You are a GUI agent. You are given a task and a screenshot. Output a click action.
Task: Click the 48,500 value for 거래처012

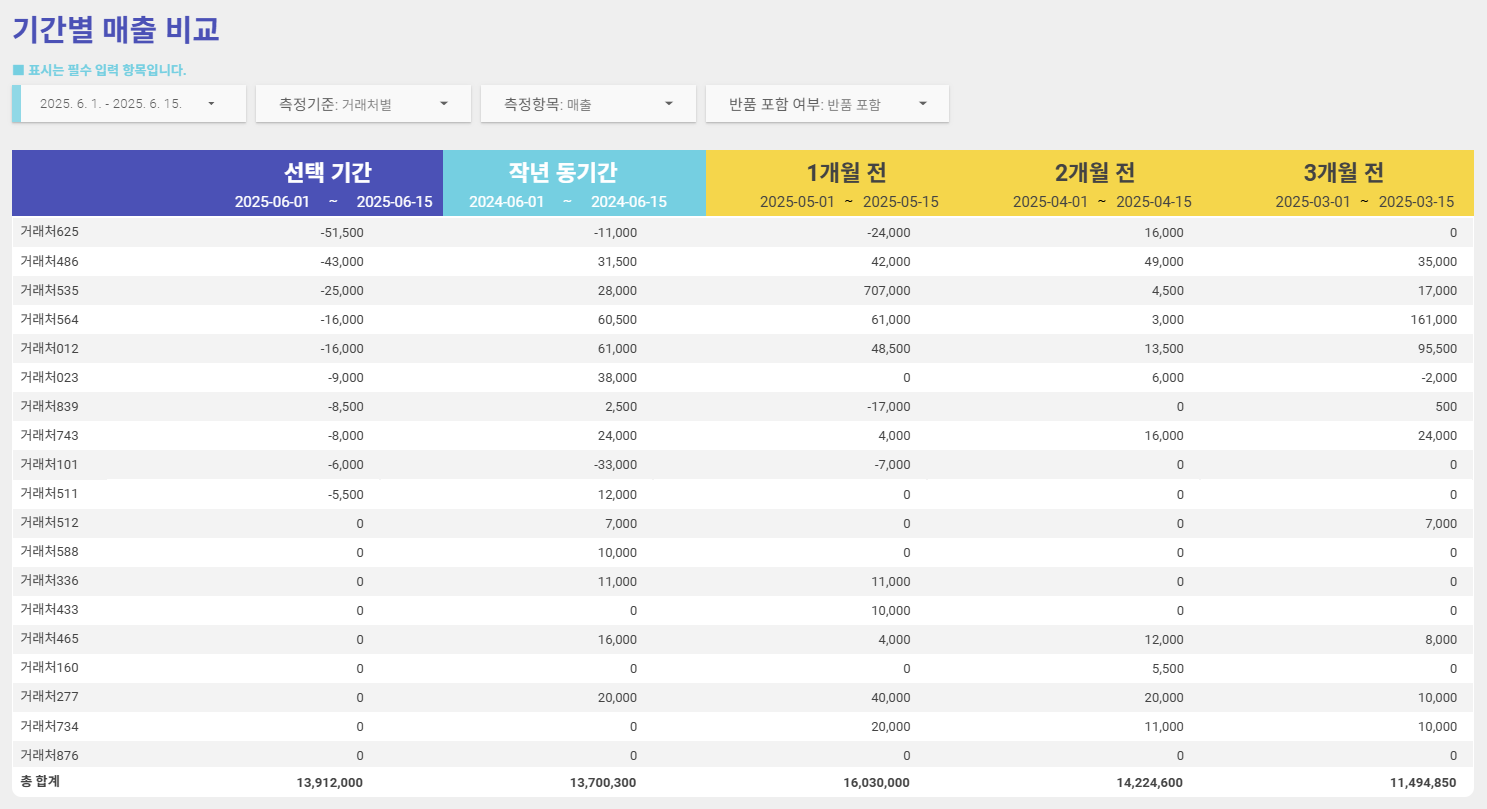pos(891,349)
